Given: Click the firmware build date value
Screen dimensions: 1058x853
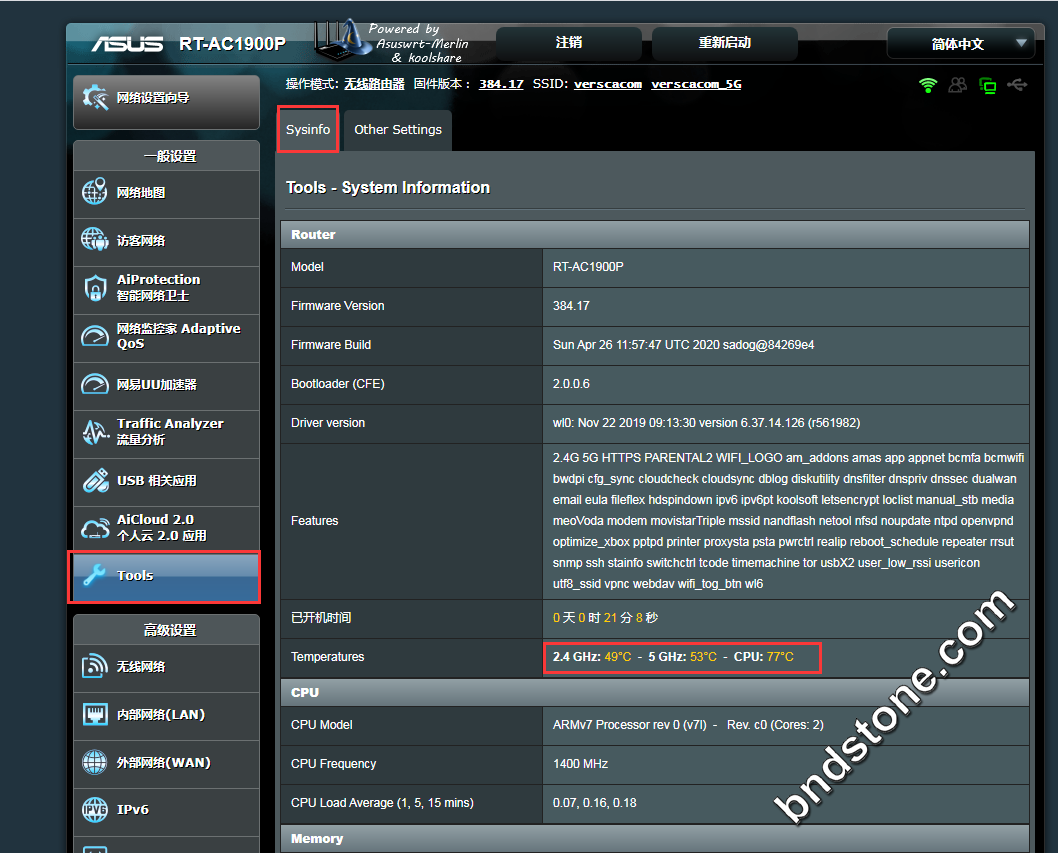Looking at the screenshot, I should pyautogui.click(x=684, y=345).
